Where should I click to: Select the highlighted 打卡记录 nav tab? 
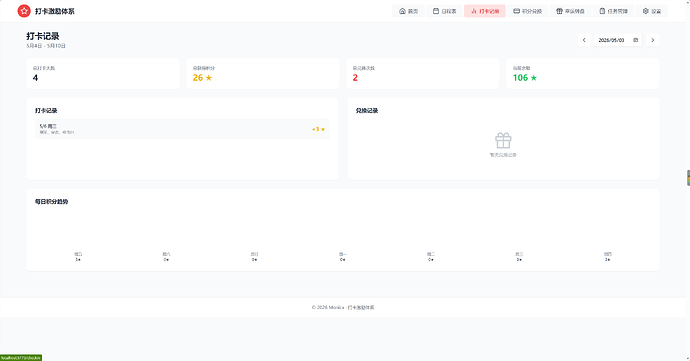[x=485, y=11]
